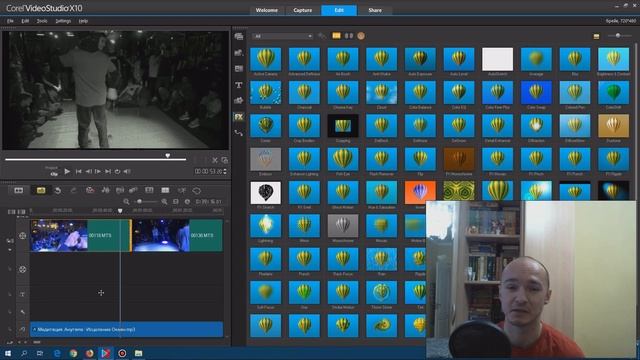Play the preview

(67, 171)
